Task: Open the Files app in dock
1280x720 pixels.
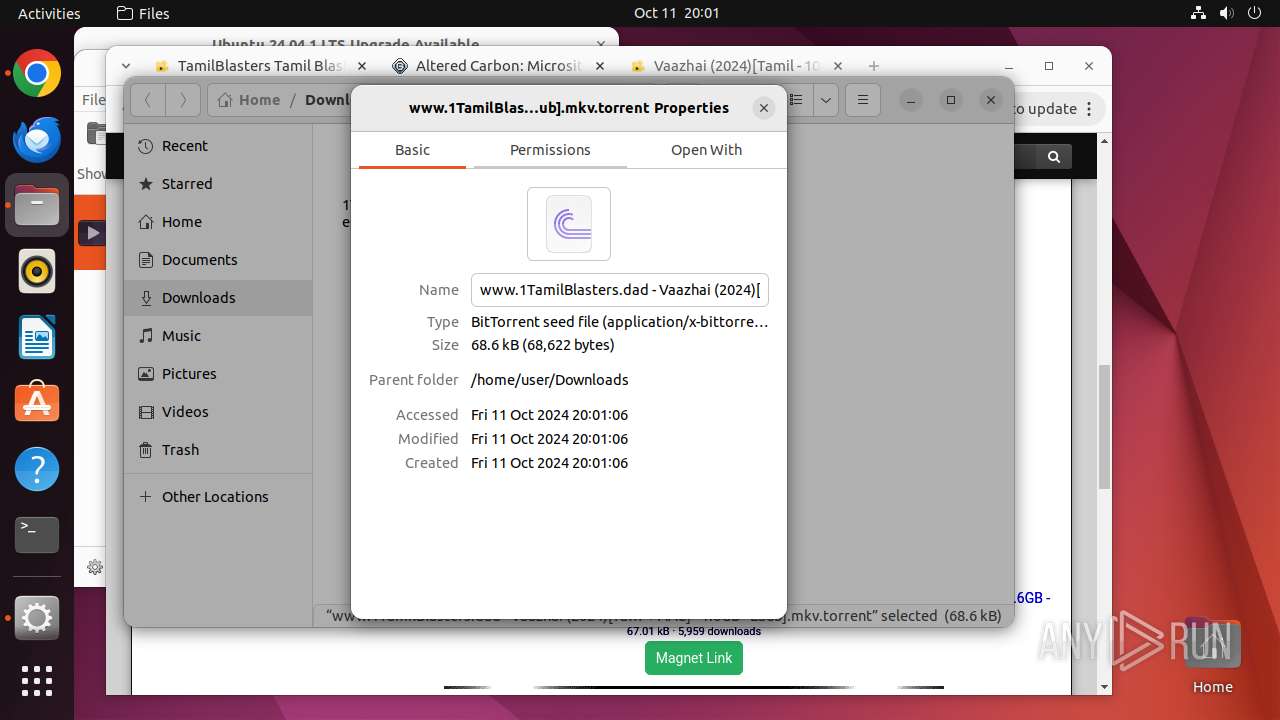Action: (37, 206)
